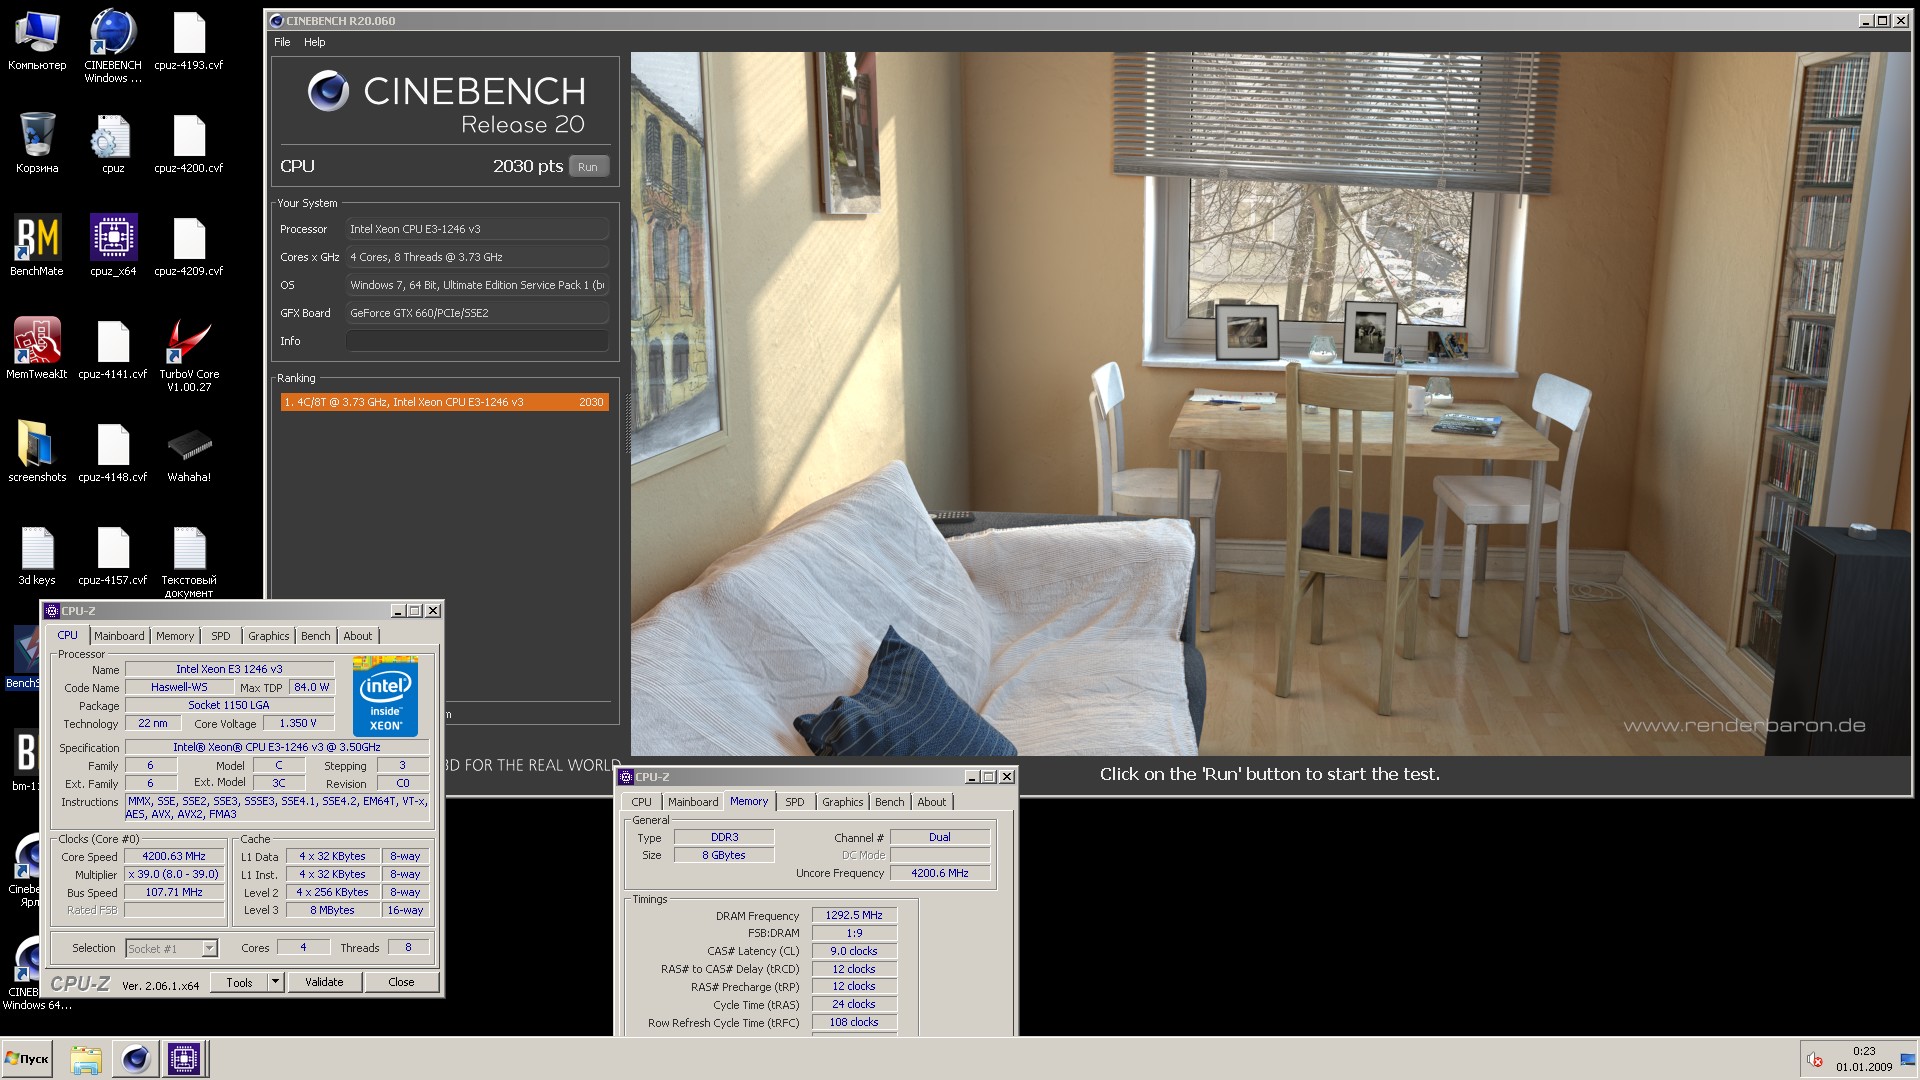Open the Socket #1 selection dropdown
This screenshot has width=1920, height=1080.
click(171, 948)
